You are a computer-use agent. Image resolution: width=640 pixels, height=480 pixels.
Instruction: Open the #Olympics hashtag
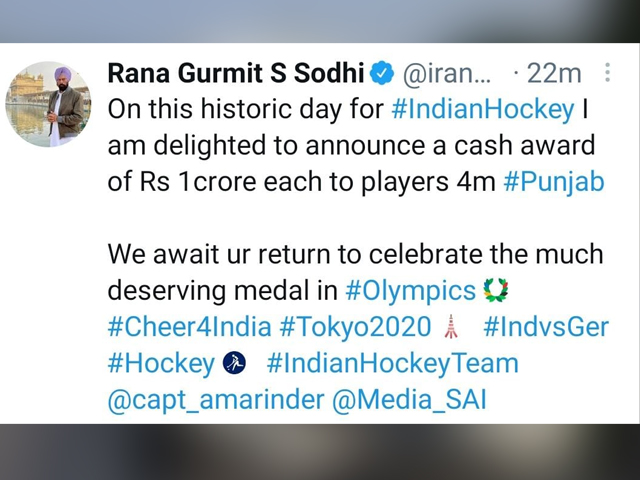410,291
